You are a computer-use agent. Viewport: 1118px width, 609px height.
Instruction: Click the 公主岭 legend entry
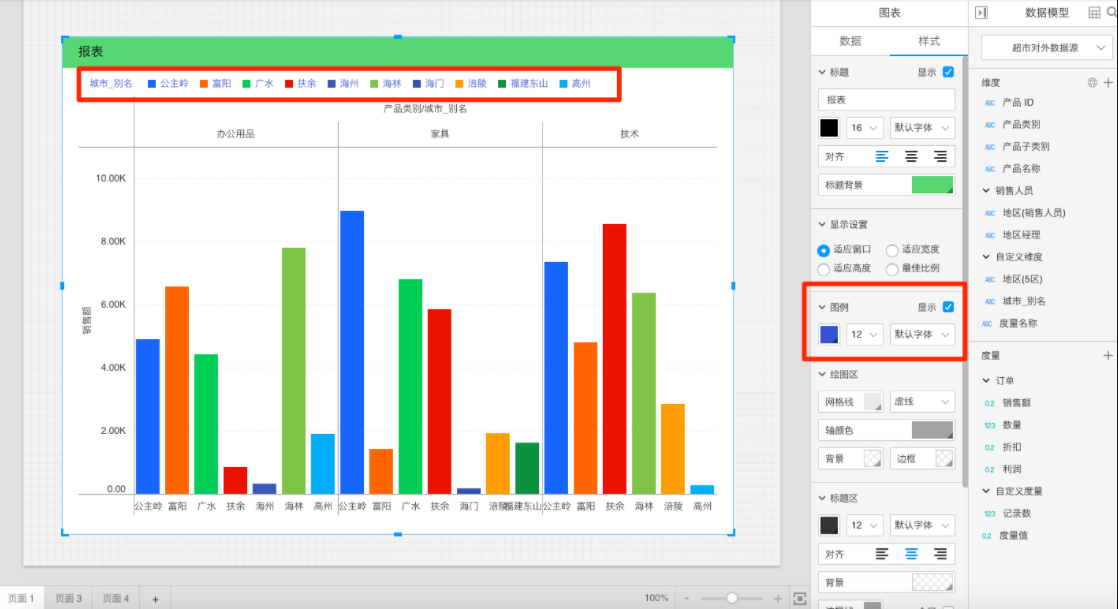coord(168,83)
